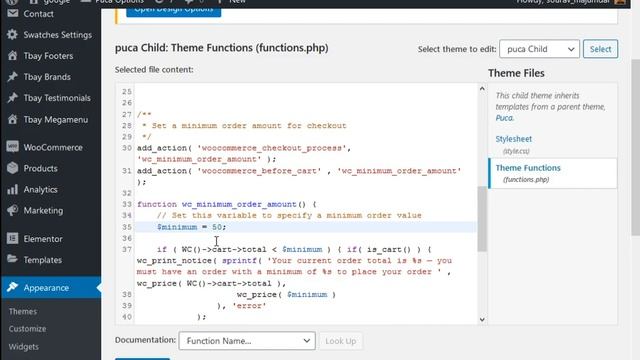
Task: Click the Contact envelope icon
Action: tap(13, 13)
